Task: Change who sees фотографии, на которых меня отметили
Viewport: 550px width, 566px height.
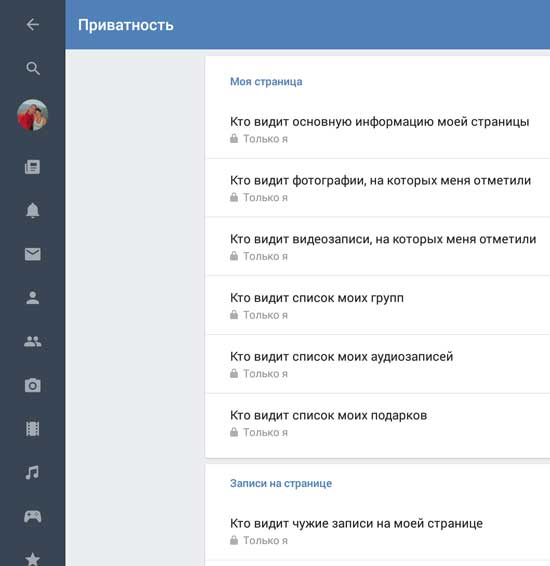Action: pos(377,188)
